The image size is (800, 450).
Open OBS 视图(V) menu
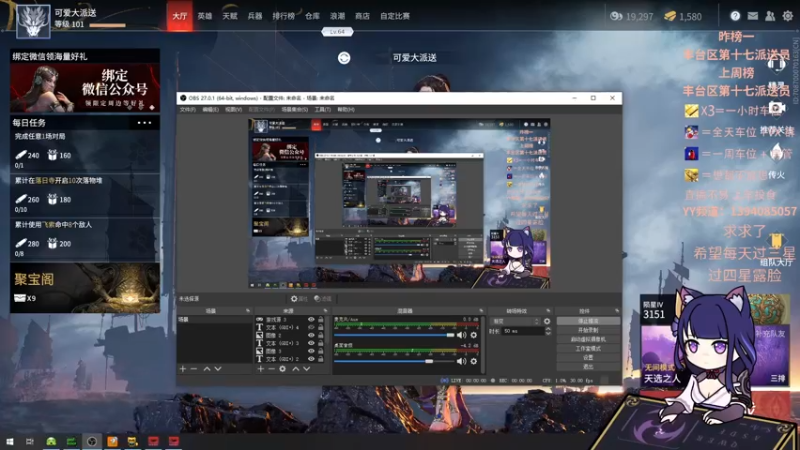pyautogui.click(x=233, y=110)
